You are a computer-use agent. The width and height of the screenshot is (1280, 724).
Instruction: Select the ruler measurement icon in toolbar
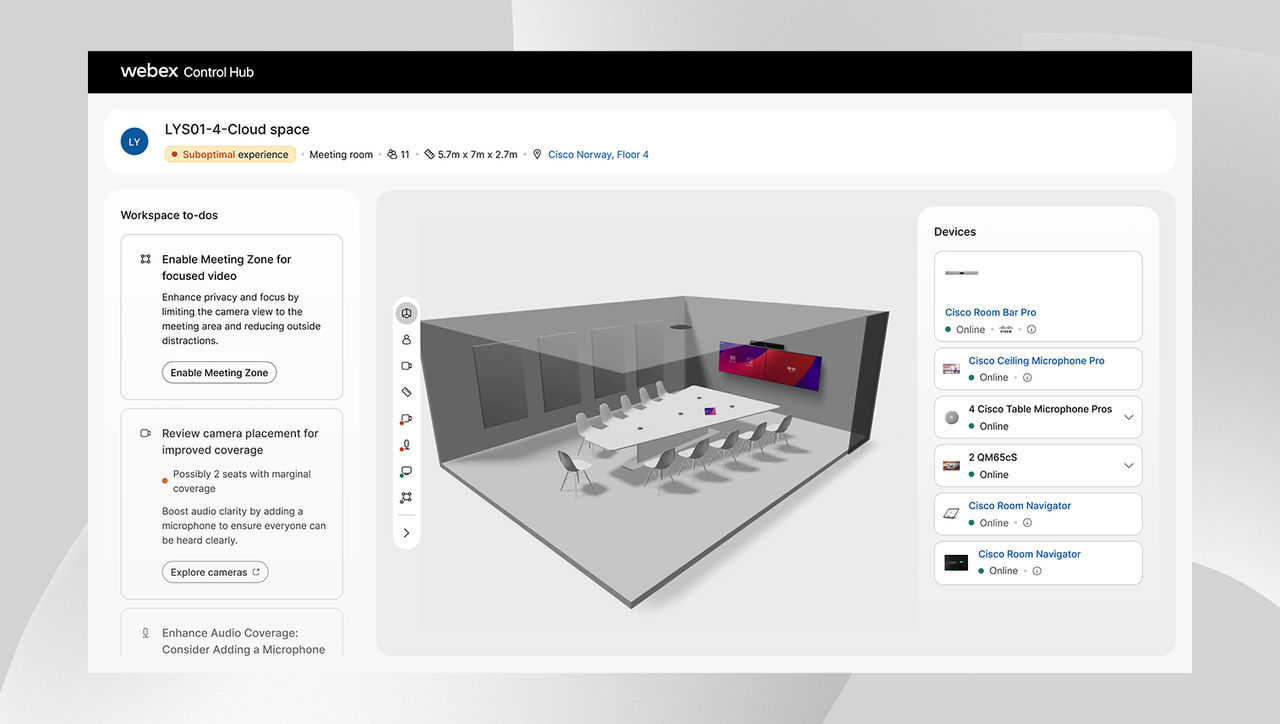coord(406,393)
